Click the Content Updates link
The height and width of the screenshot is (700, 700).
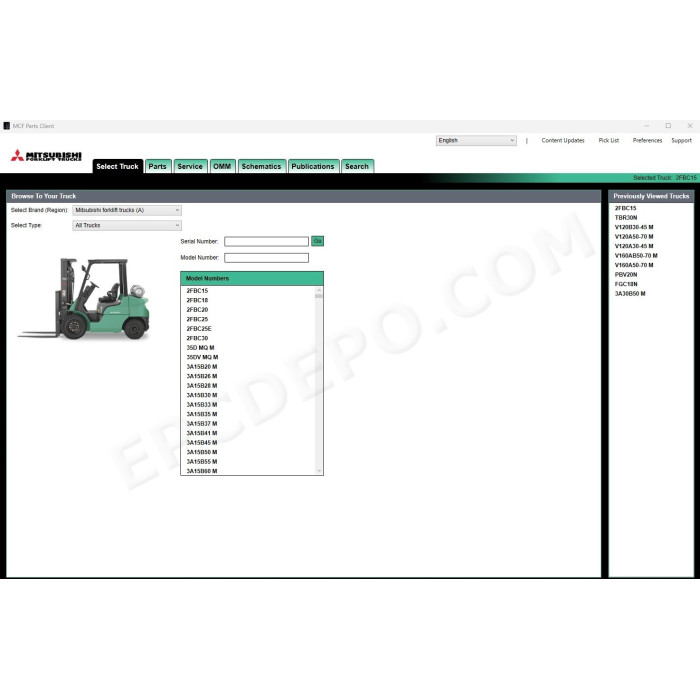[563, 140]
